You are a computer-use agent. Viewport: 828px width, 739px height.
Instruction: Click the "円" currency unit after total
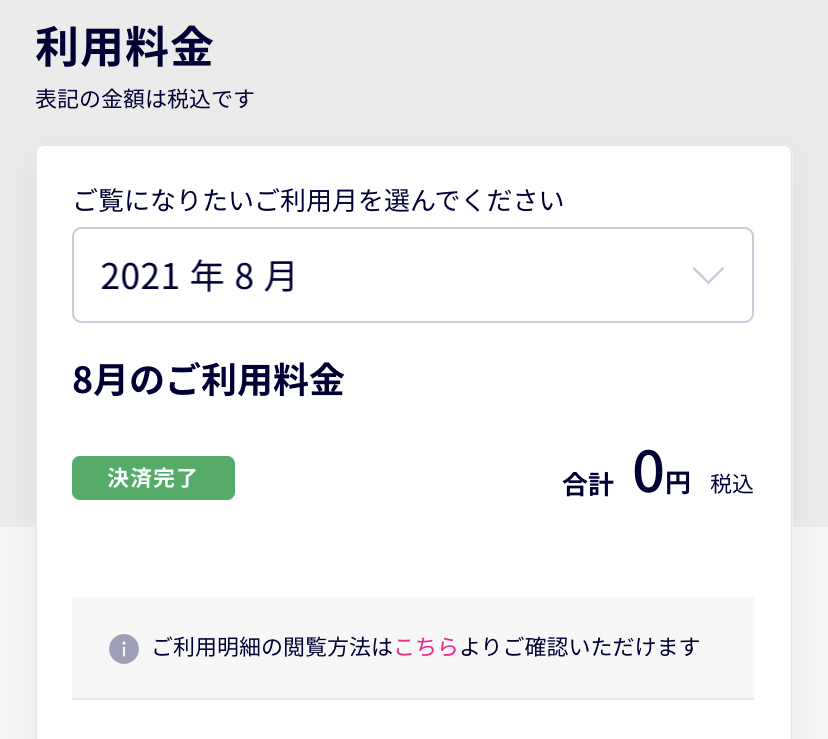coord(678,484)
